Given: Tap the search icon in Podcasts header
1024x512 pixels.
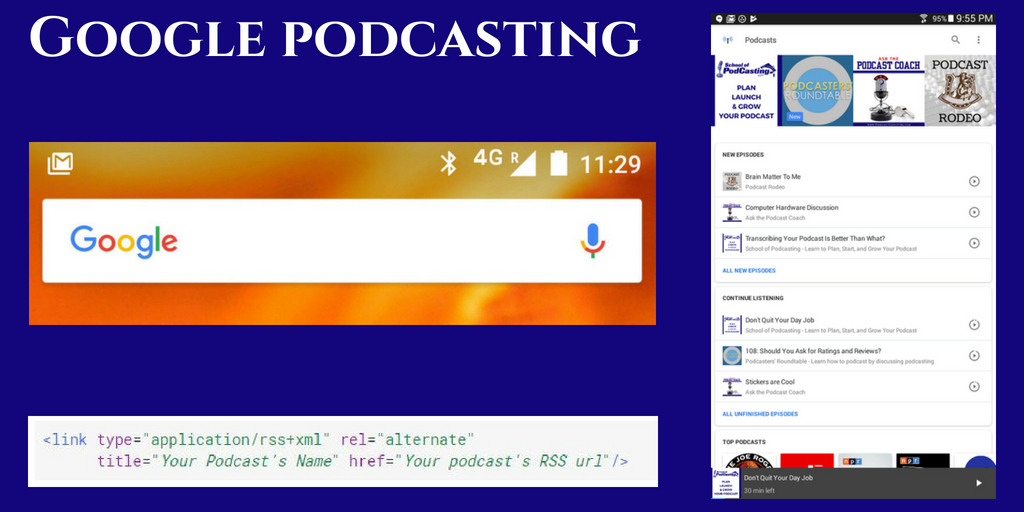Looking at the screenshot, I should pyautogui.click(x=955, y=40).
